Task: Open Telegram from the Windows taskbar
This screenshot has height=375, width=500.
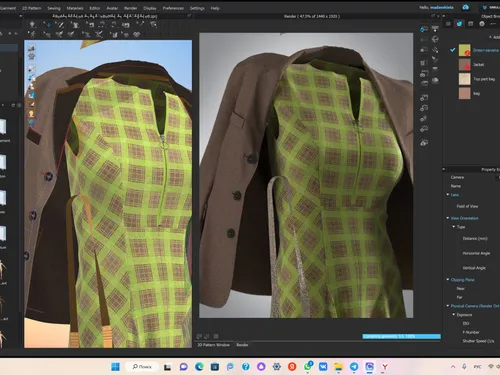Action: coord(354,367)
